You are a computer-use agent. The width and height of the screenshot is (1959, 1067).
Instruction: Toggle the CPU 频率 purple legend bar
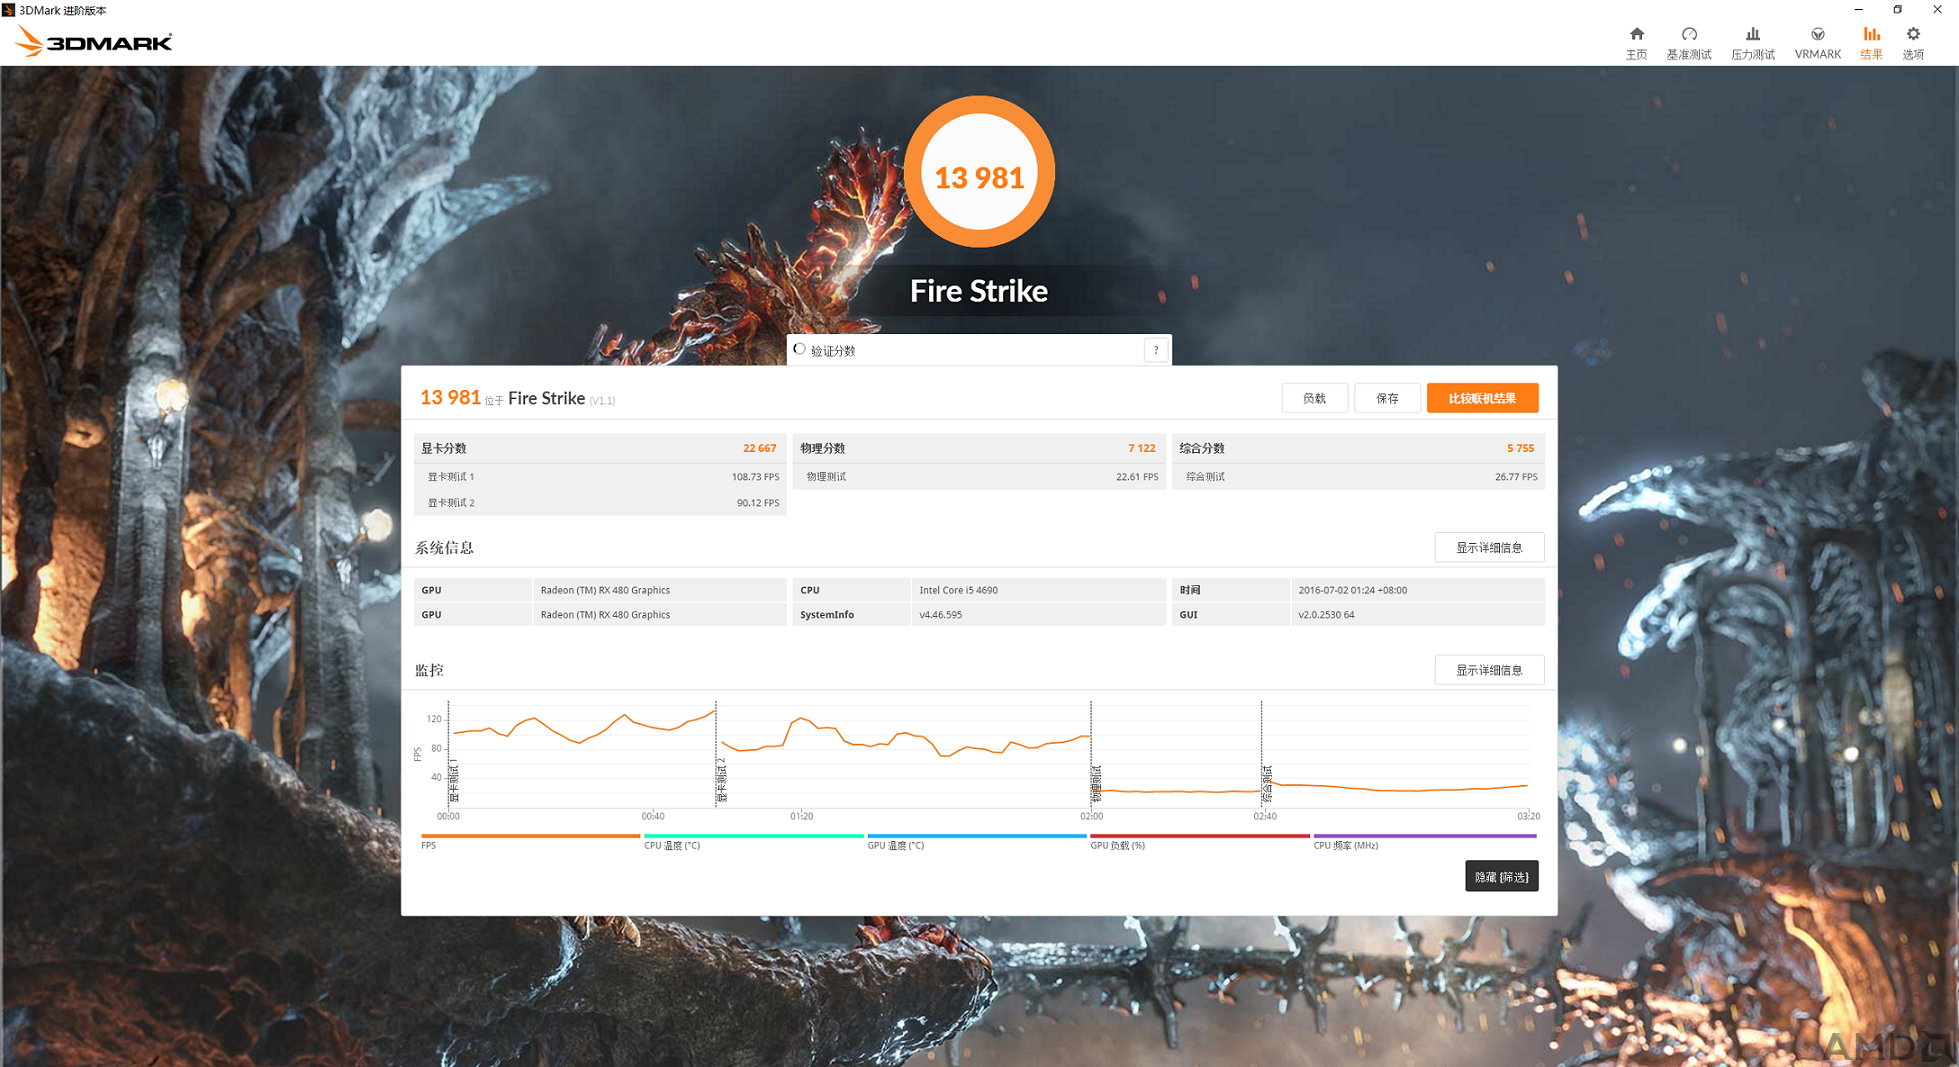[1424, 835]
